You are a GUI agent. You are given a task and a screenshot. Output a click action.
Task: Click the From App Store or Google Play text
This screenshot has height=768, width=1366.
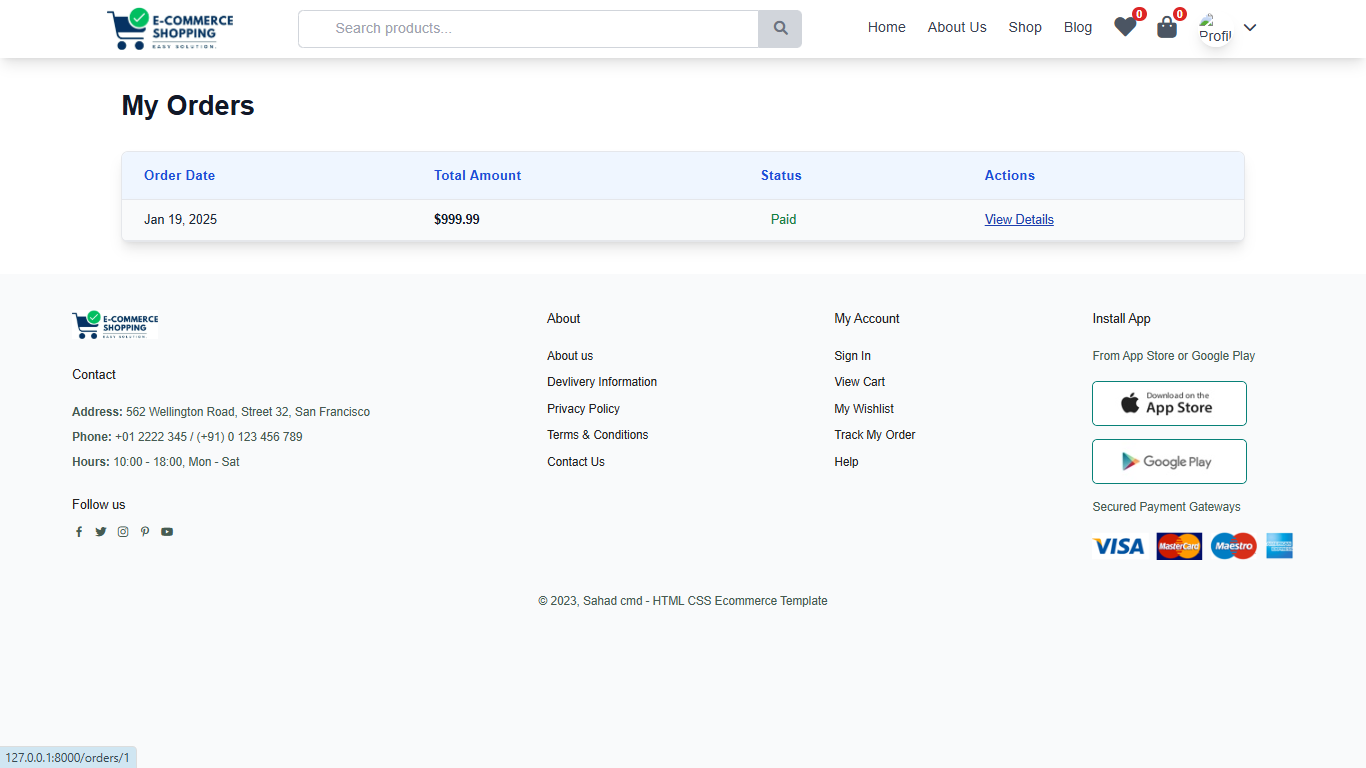pyautogui.click(x=1174, y=356)
